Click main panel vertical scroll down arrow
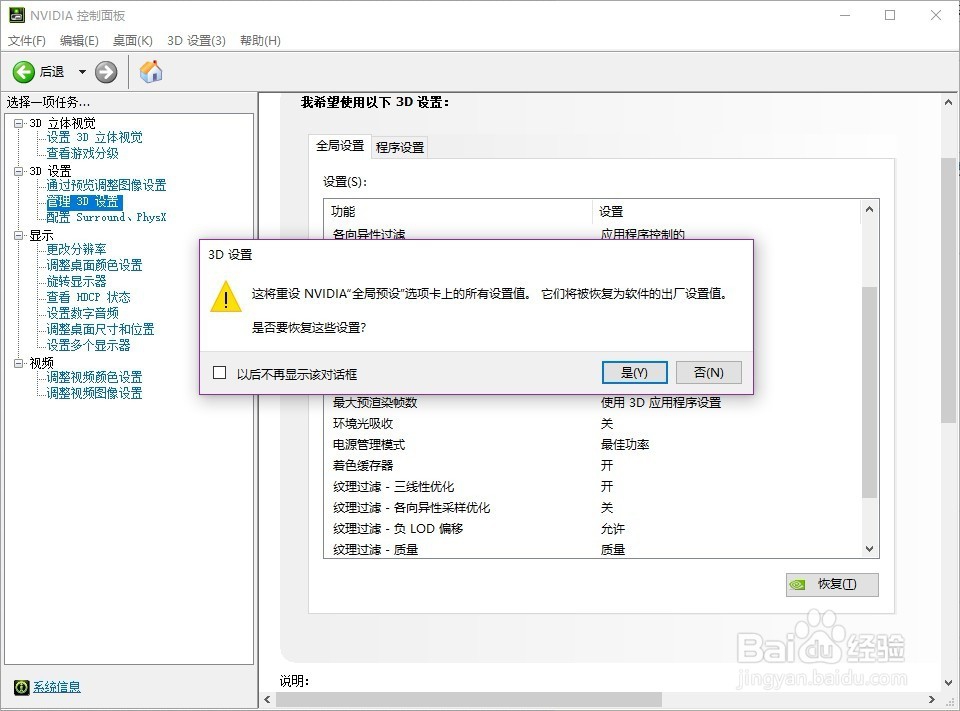Image resolution: width=960 pixels, height=711 pixels. (948, 682)
